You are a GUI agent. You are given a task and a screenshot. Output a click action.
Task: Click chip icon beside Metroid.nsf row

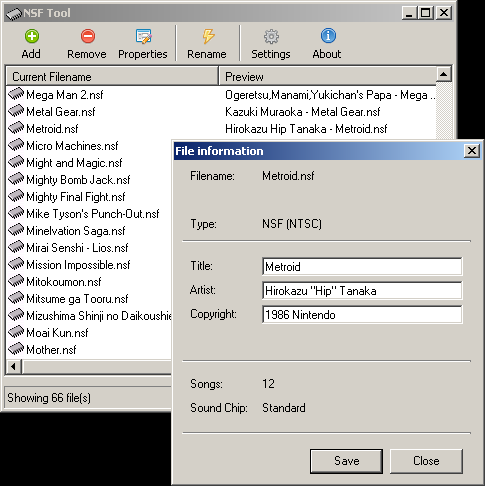(16, 128)
